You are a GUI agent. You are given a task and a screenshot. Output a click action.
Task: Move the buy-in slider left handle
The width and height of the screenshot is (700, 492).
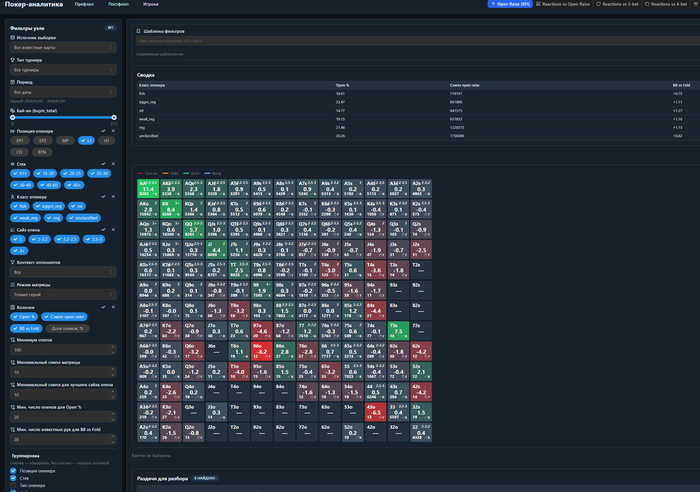(x=12, y=117)
